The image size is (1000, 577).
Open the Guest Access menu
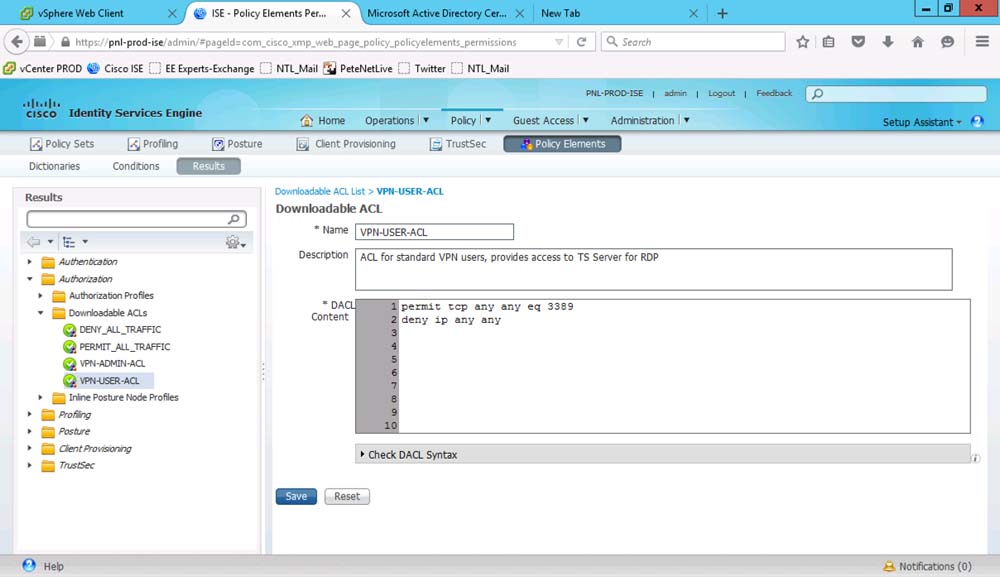pyautogui.click(x=543, y=121)
